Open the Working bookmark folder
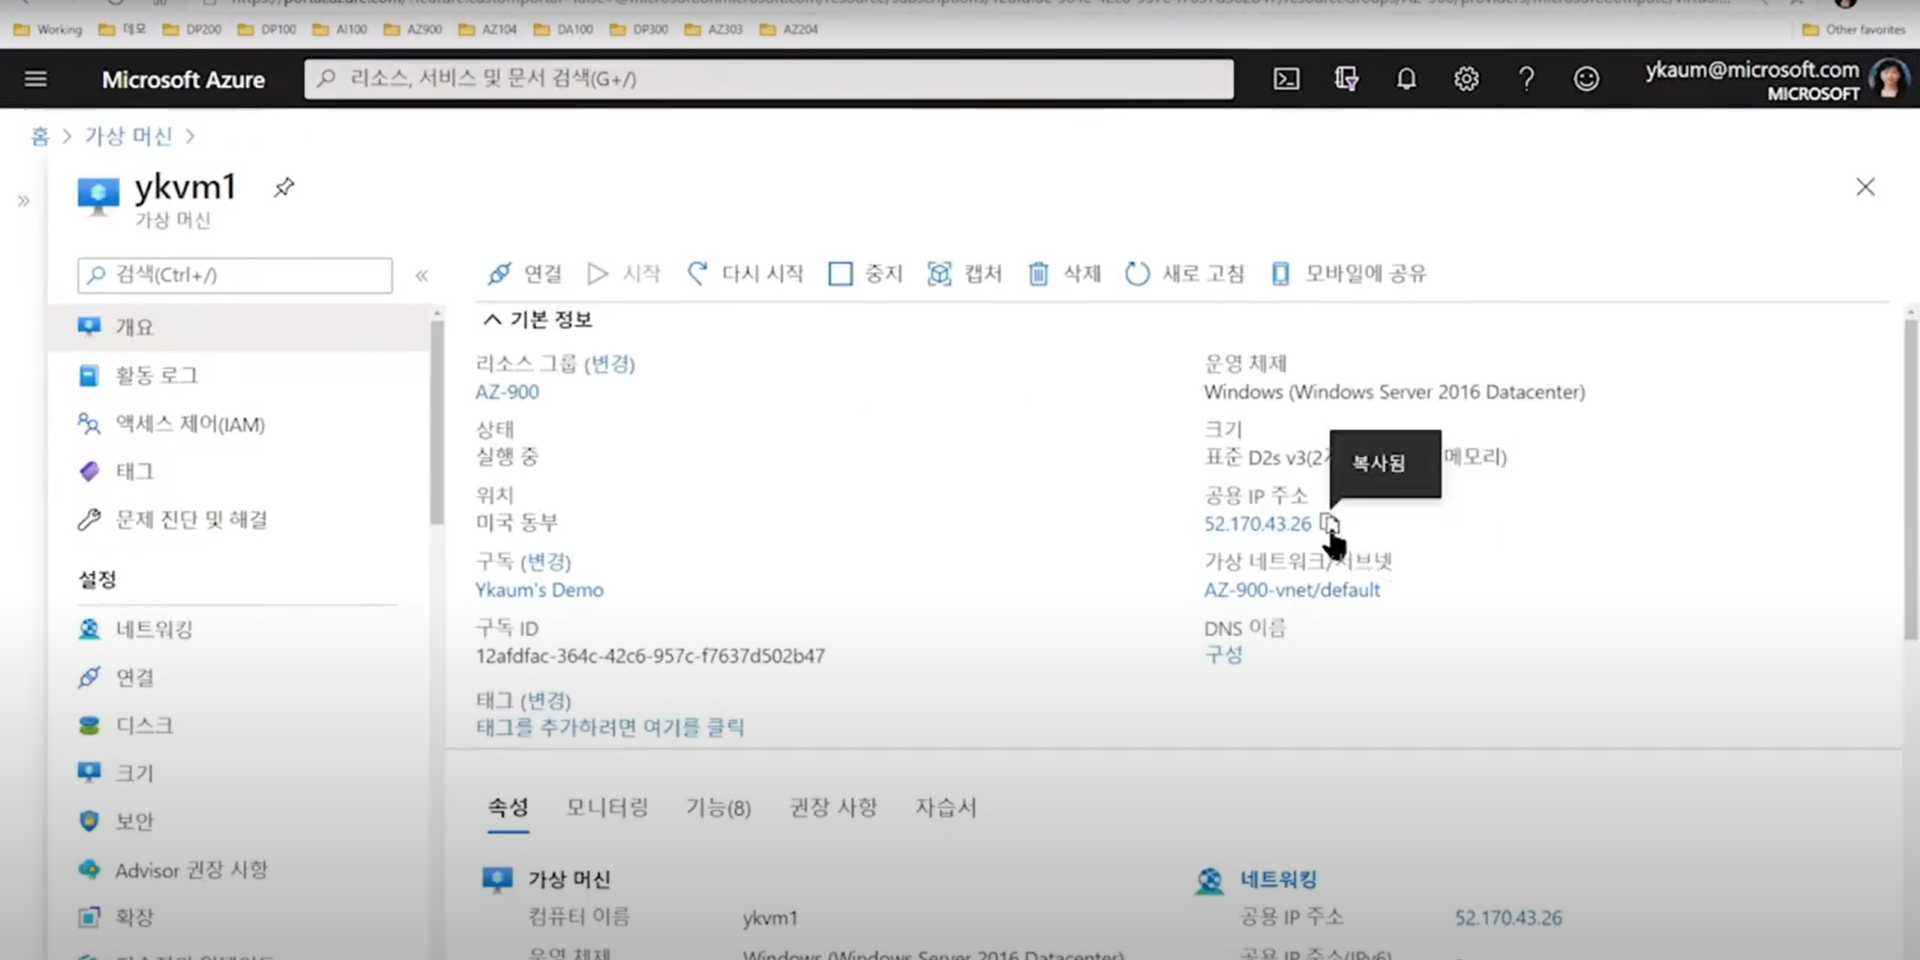Viewport: 1920px width, 960px height. click(x=48, y=29)
